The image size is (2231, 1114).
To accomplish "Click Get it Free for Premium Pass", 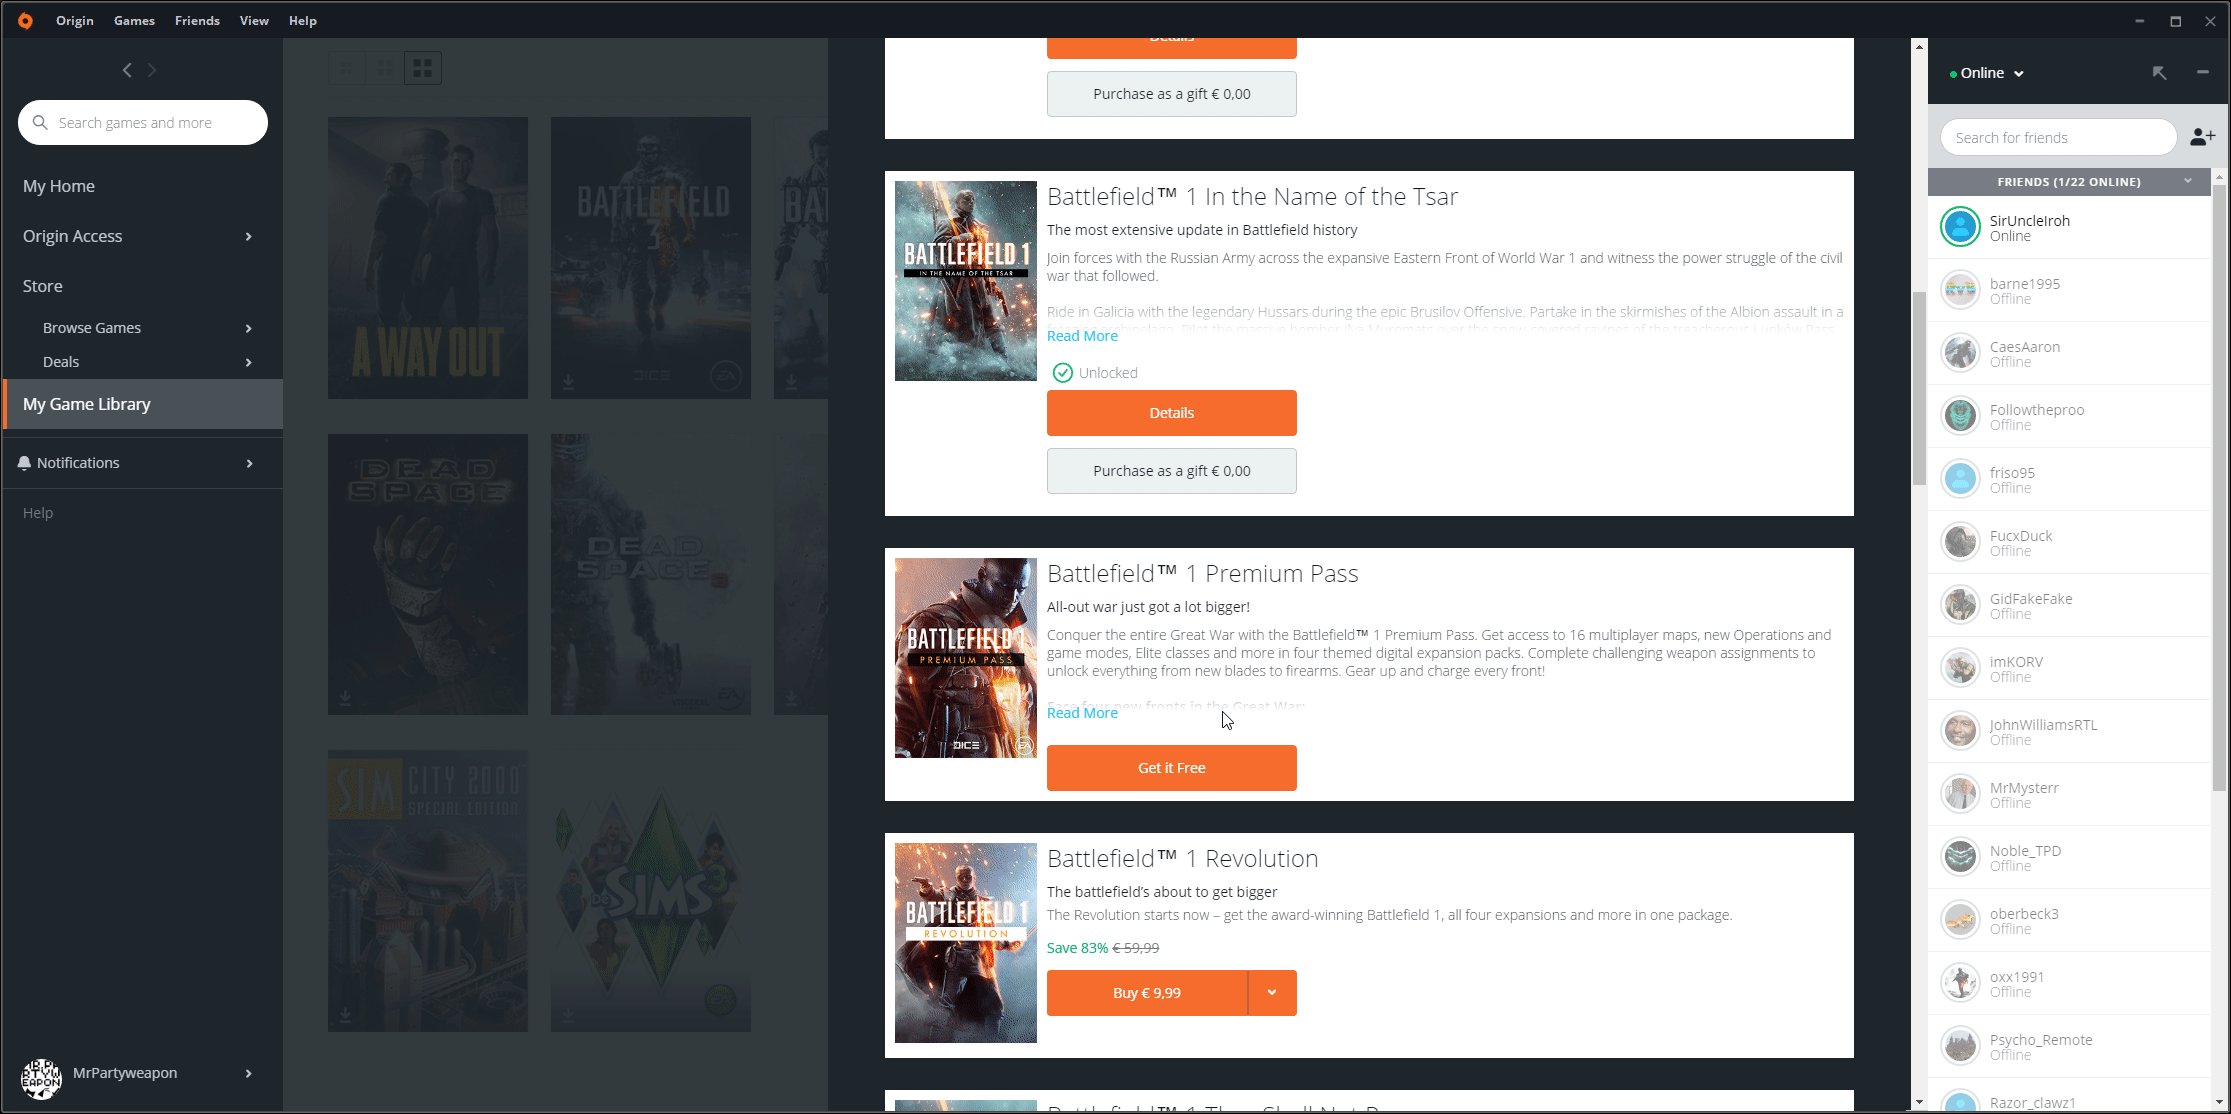I will (1171, 768).
